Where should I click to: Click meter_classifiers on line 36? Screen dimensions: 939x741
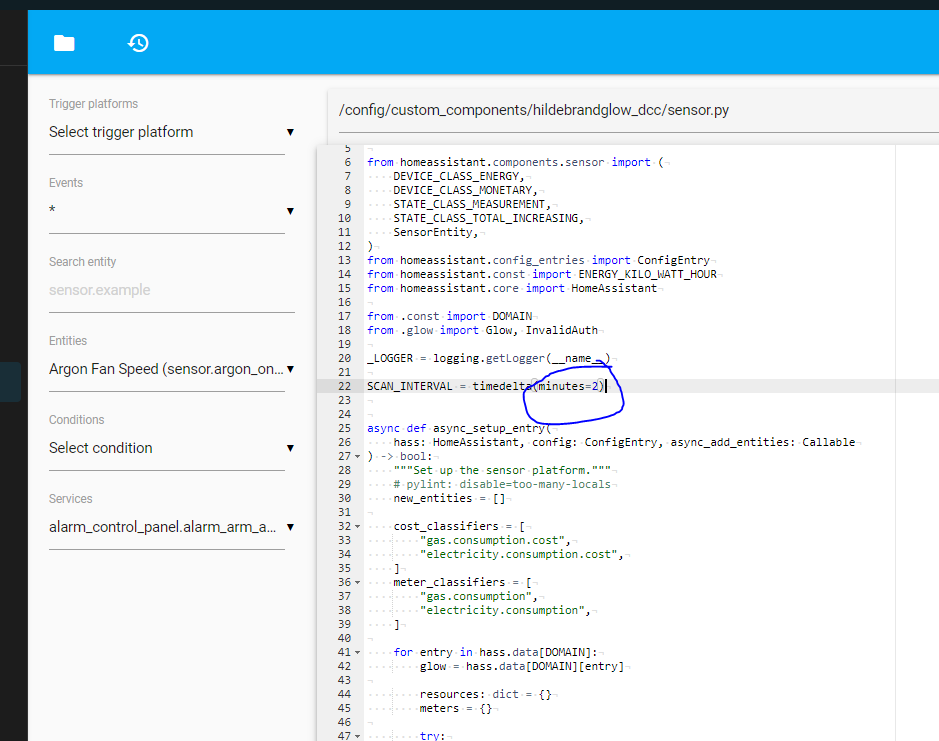coord(449,582)
